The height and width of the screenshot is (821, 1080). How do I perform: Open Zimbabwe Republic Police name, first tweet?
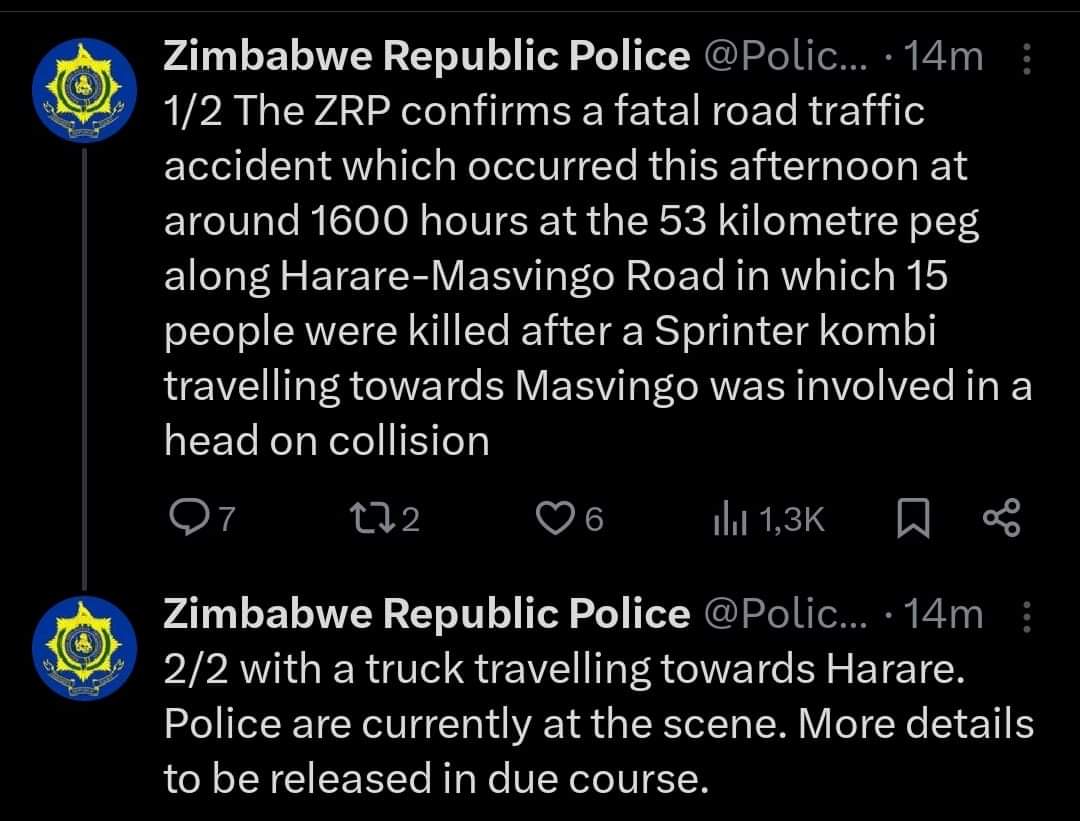426,56
